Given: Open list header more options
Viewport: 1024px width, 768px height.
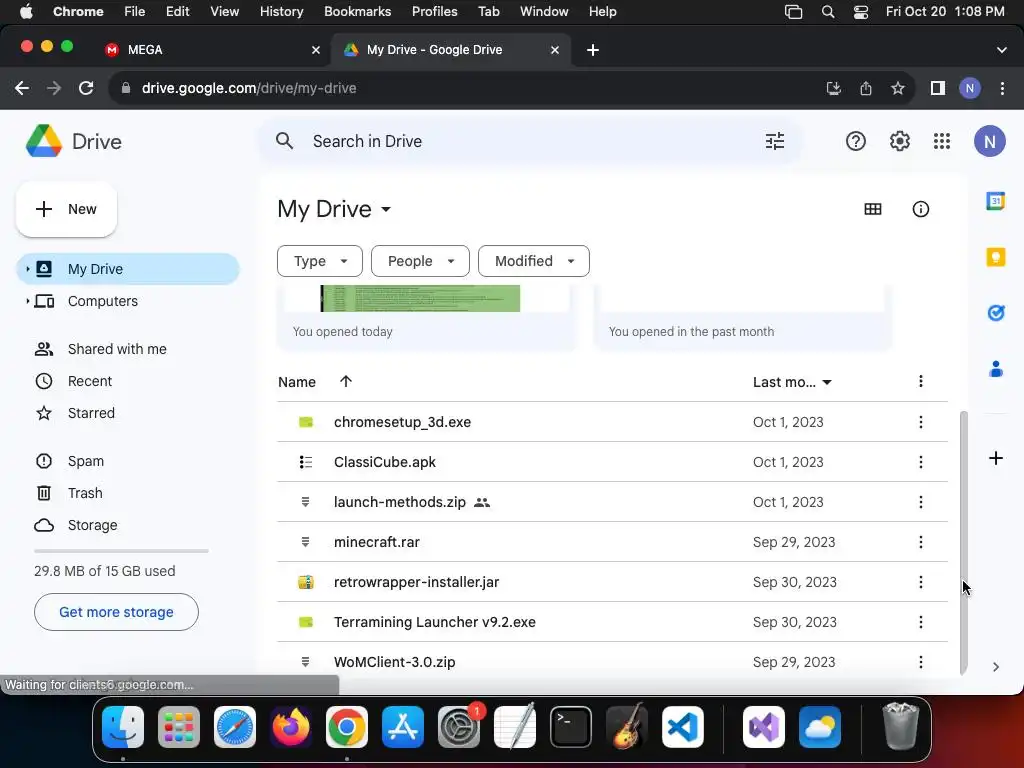Looking at the screenshot, I should pos(920,381).
